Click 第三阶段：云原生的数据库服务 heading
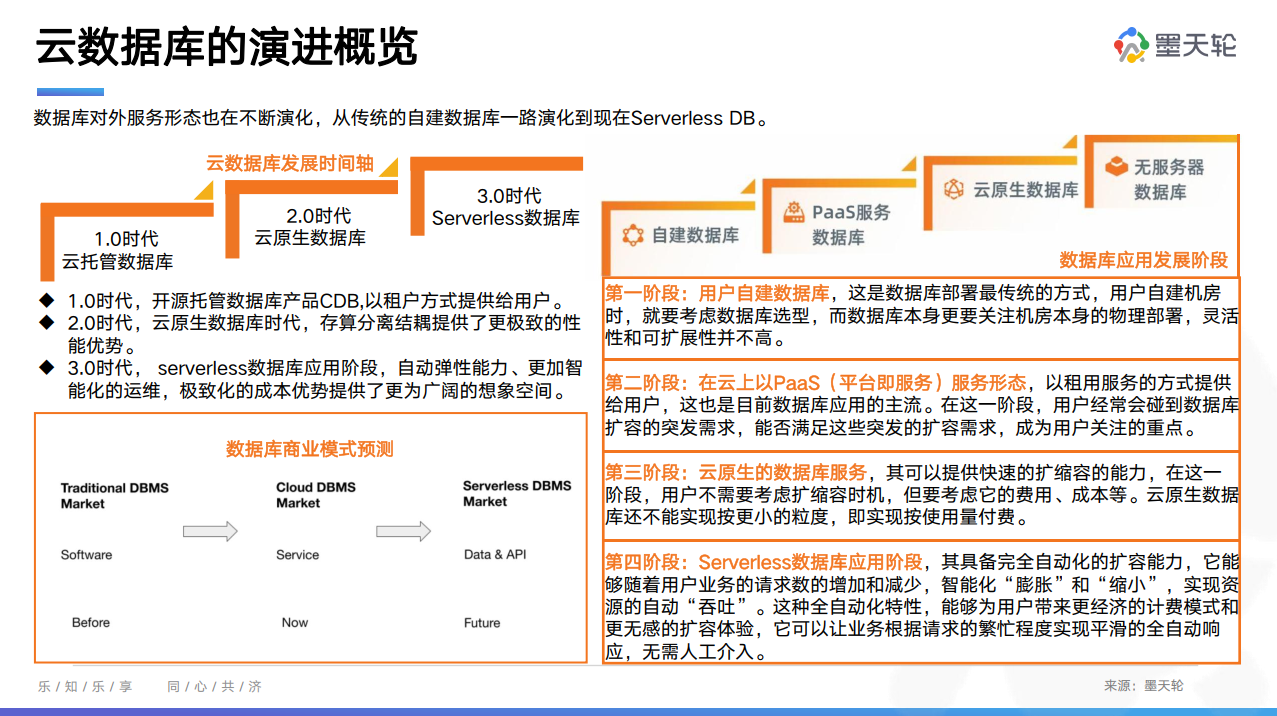The width and height of the screenshot is (1277, 716). [736, 472]
